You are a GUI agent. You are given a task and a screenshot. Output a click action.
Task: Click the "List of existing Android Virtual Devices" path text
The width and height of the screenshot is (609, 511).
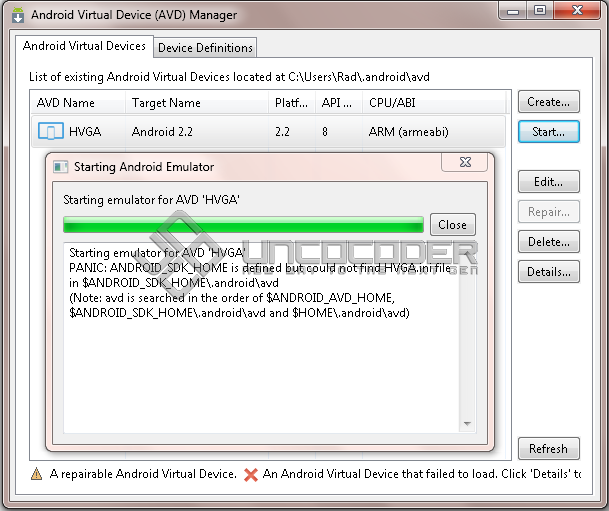coord(229,77)
